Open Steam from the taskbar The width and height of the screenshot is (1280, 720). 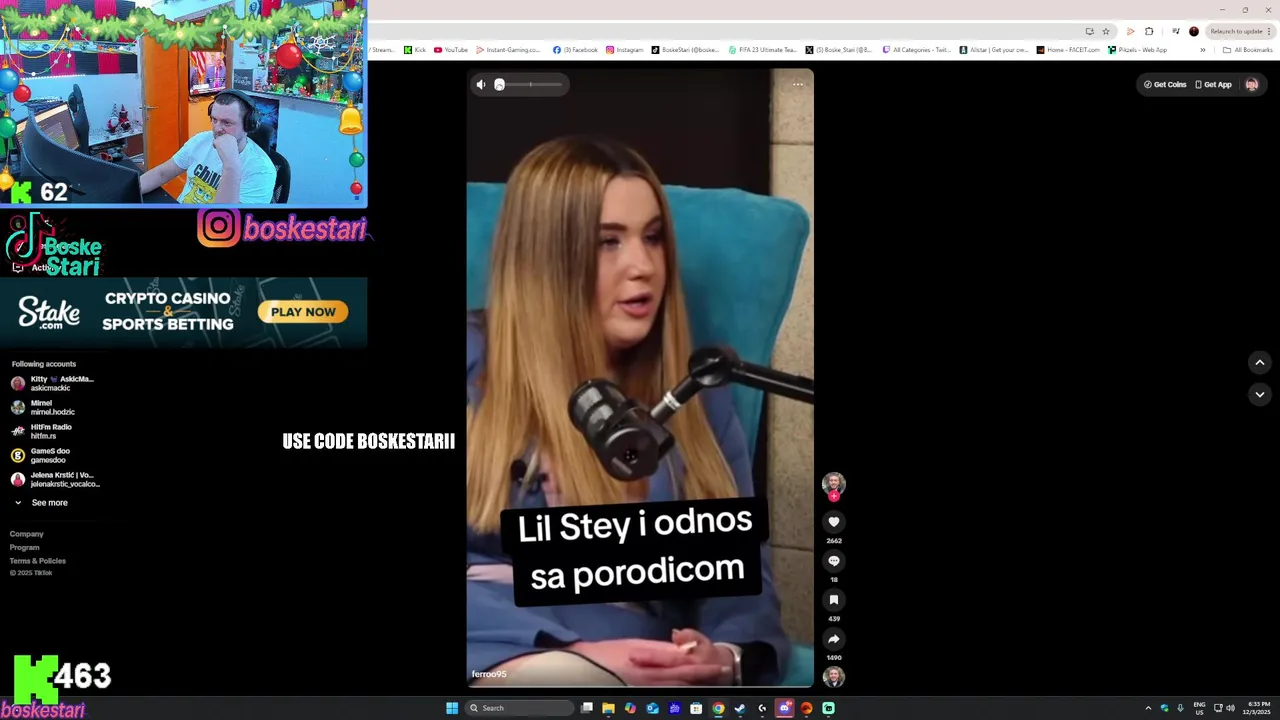(740, 708)
